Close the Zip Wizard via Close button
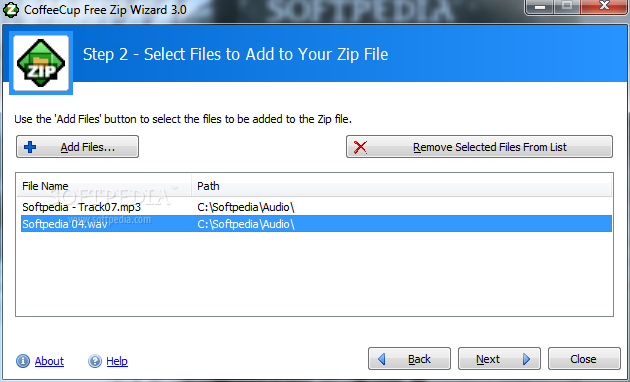This screenshot has height=382, width=630. 584,359
